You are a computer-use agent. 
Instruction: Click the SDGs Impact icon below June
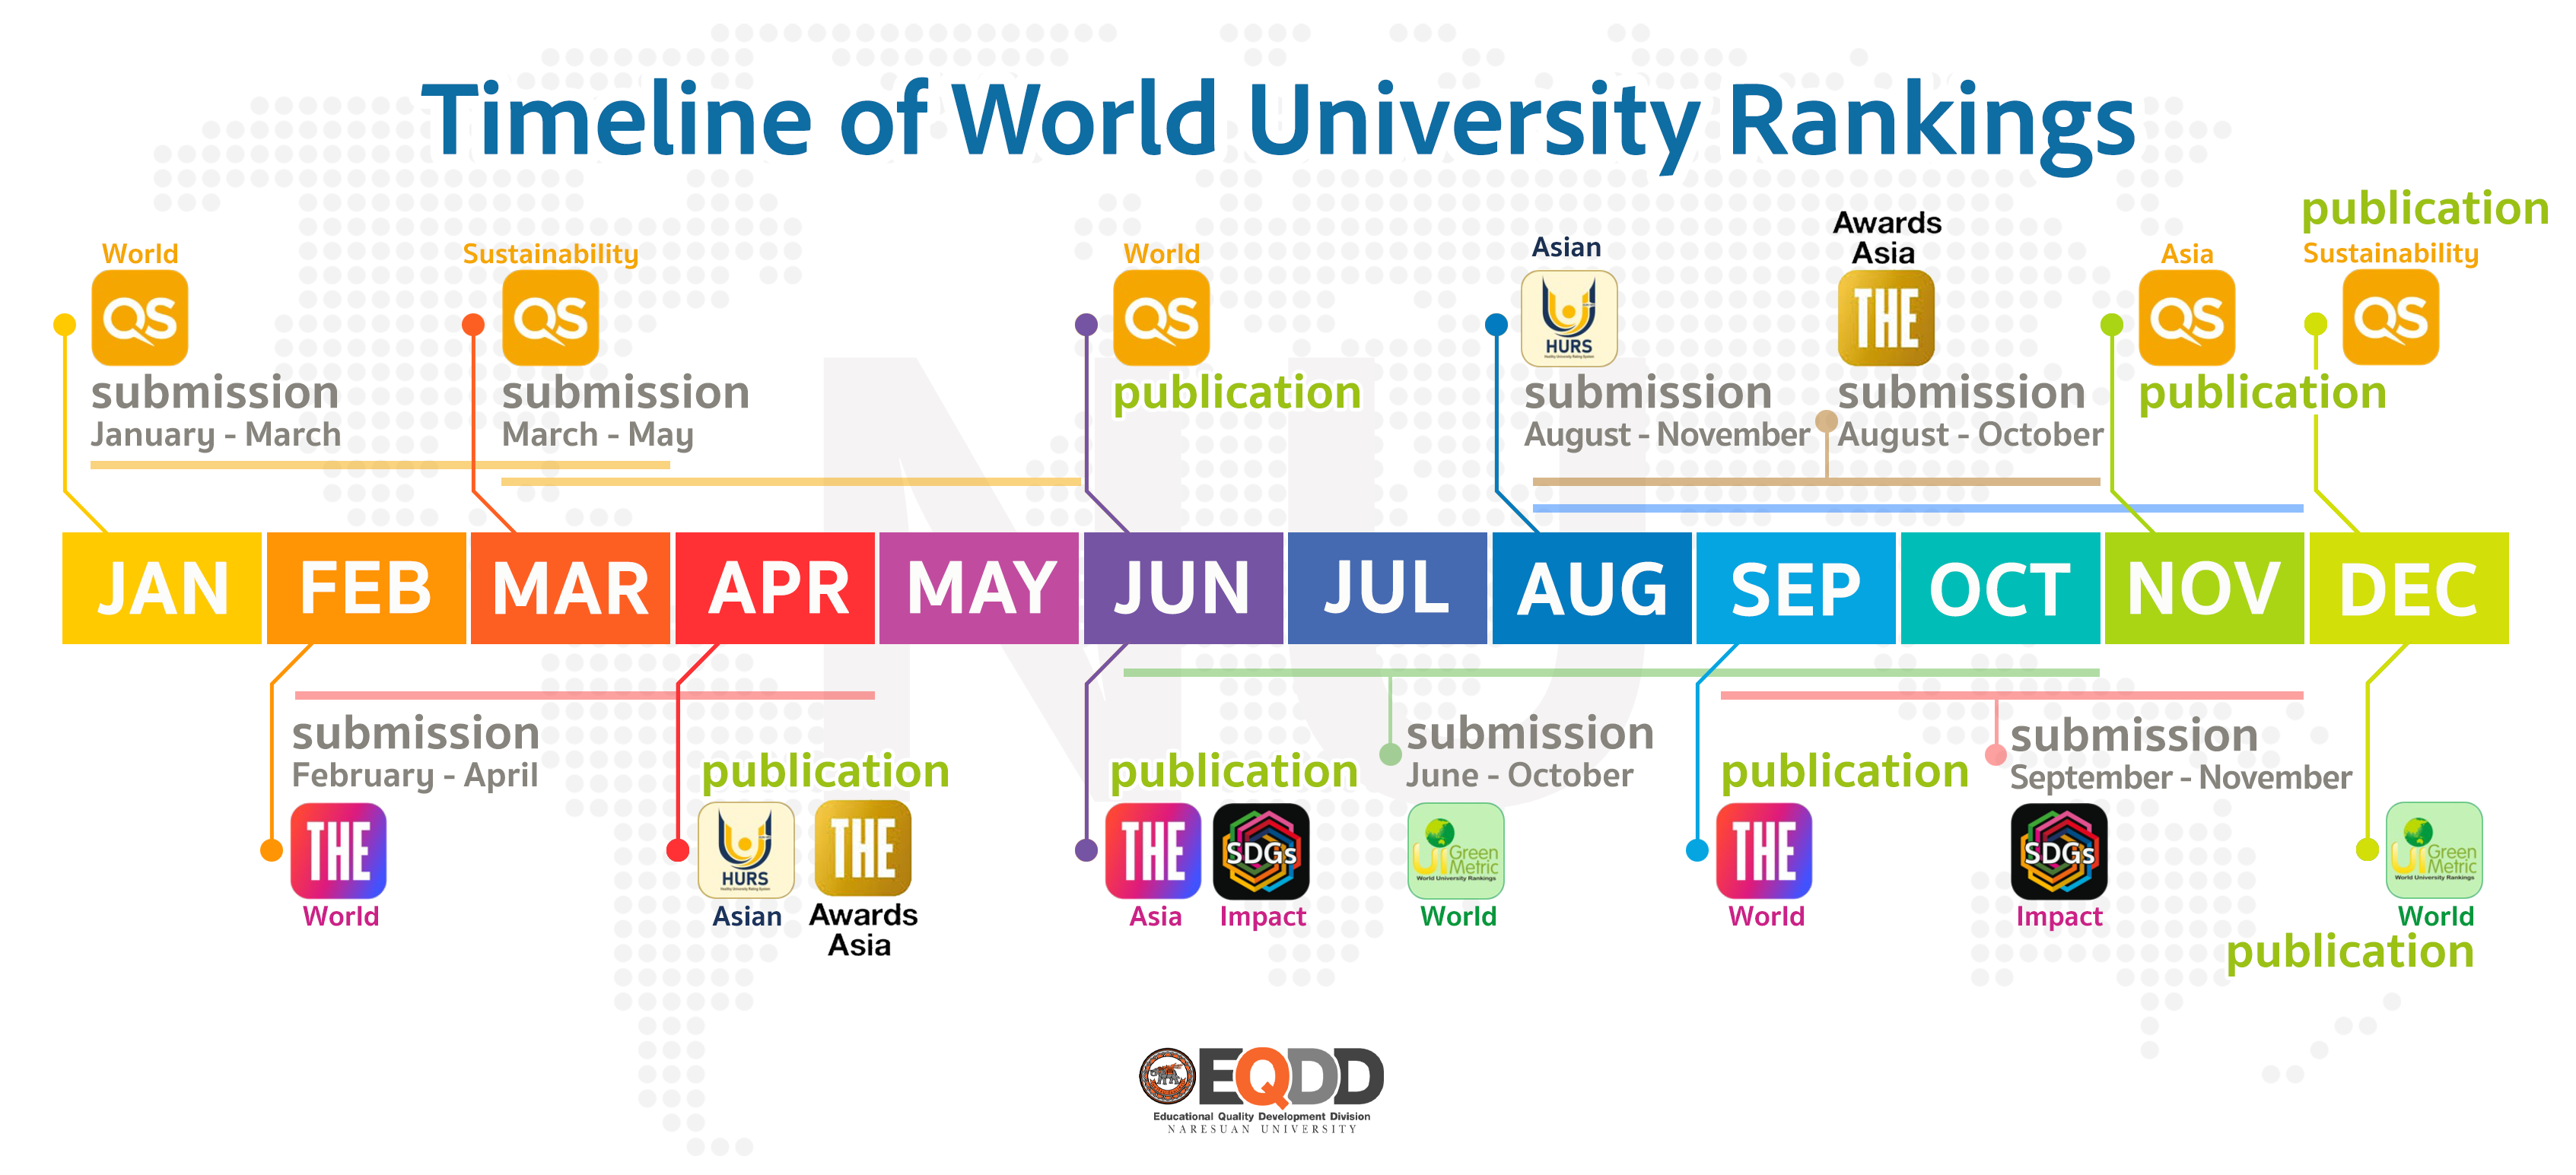(x=1261, y=851)
